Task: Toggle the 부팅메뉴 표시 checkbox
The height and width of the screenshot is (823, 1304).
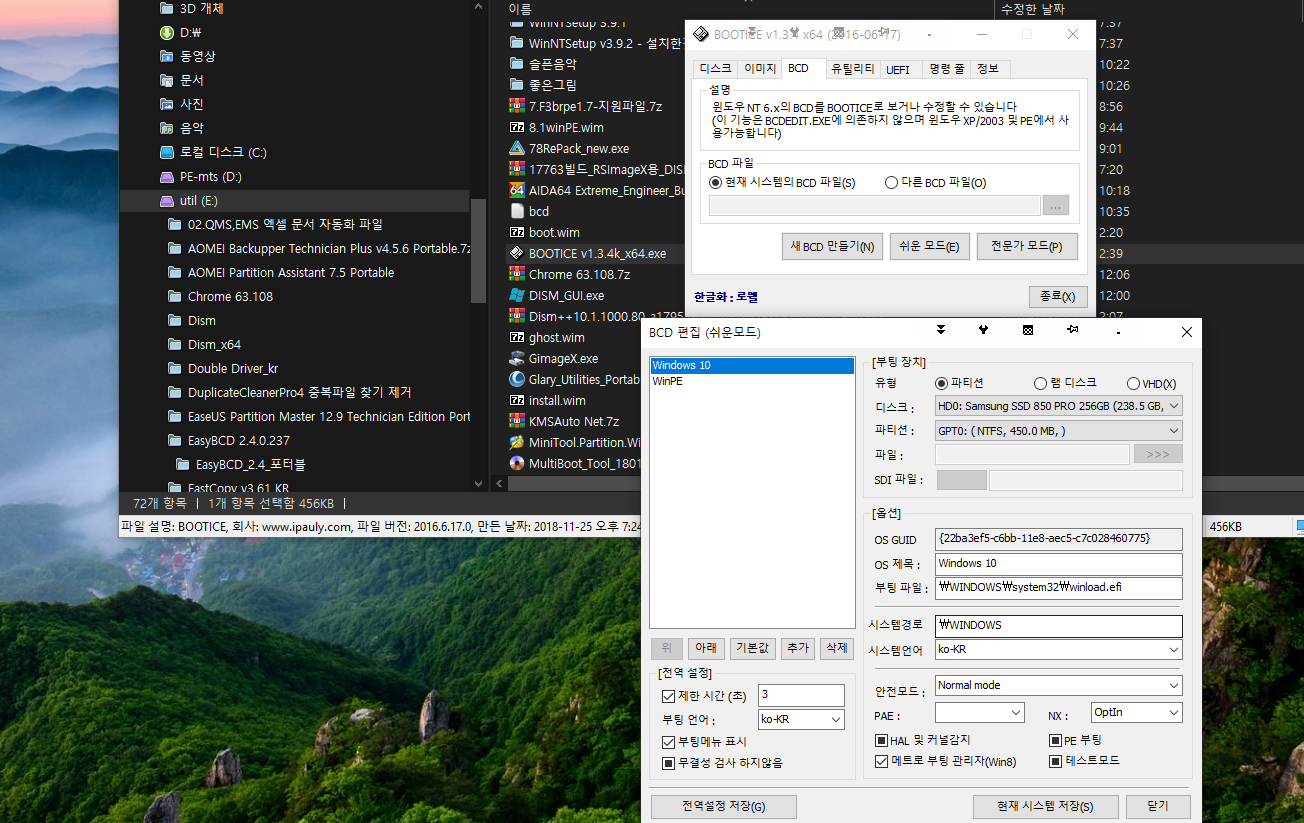Action: (668, 742)
